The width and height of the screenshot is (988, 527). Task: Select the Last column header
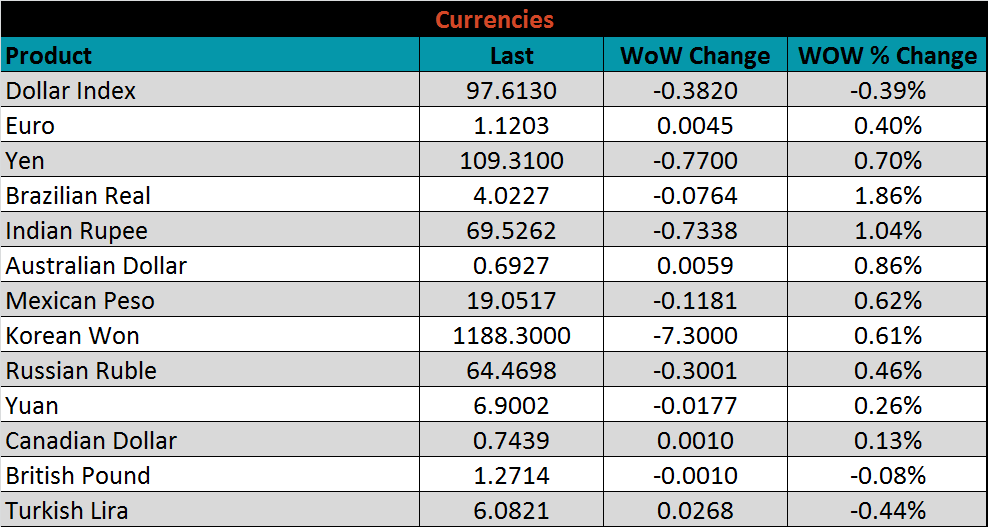(x=511, y=55)
